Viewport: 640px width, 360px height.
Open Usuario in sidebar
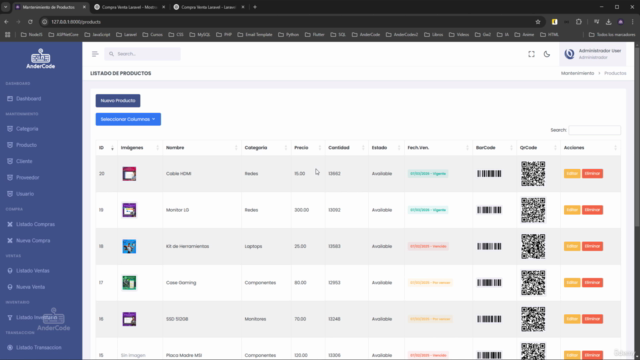pyautogui.click(x=25, y=194)
